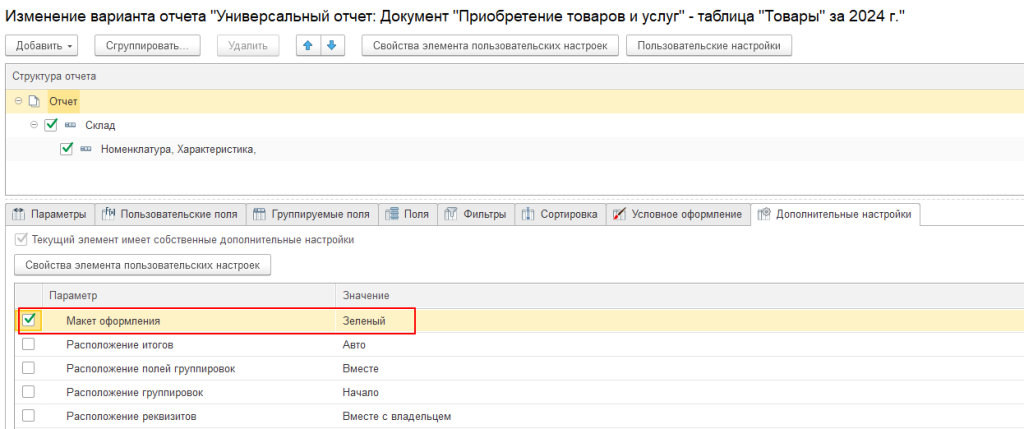The width and height of the screenshot is (1024, 429).
Task: Enable the Расположение итогов checkbox
Action: pyautogui.click(x=29, y=344)
